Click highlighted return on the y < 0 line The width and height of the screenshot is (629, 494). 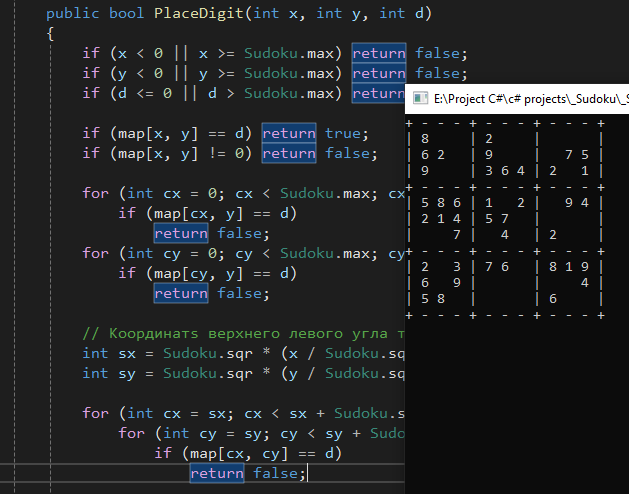379,73
